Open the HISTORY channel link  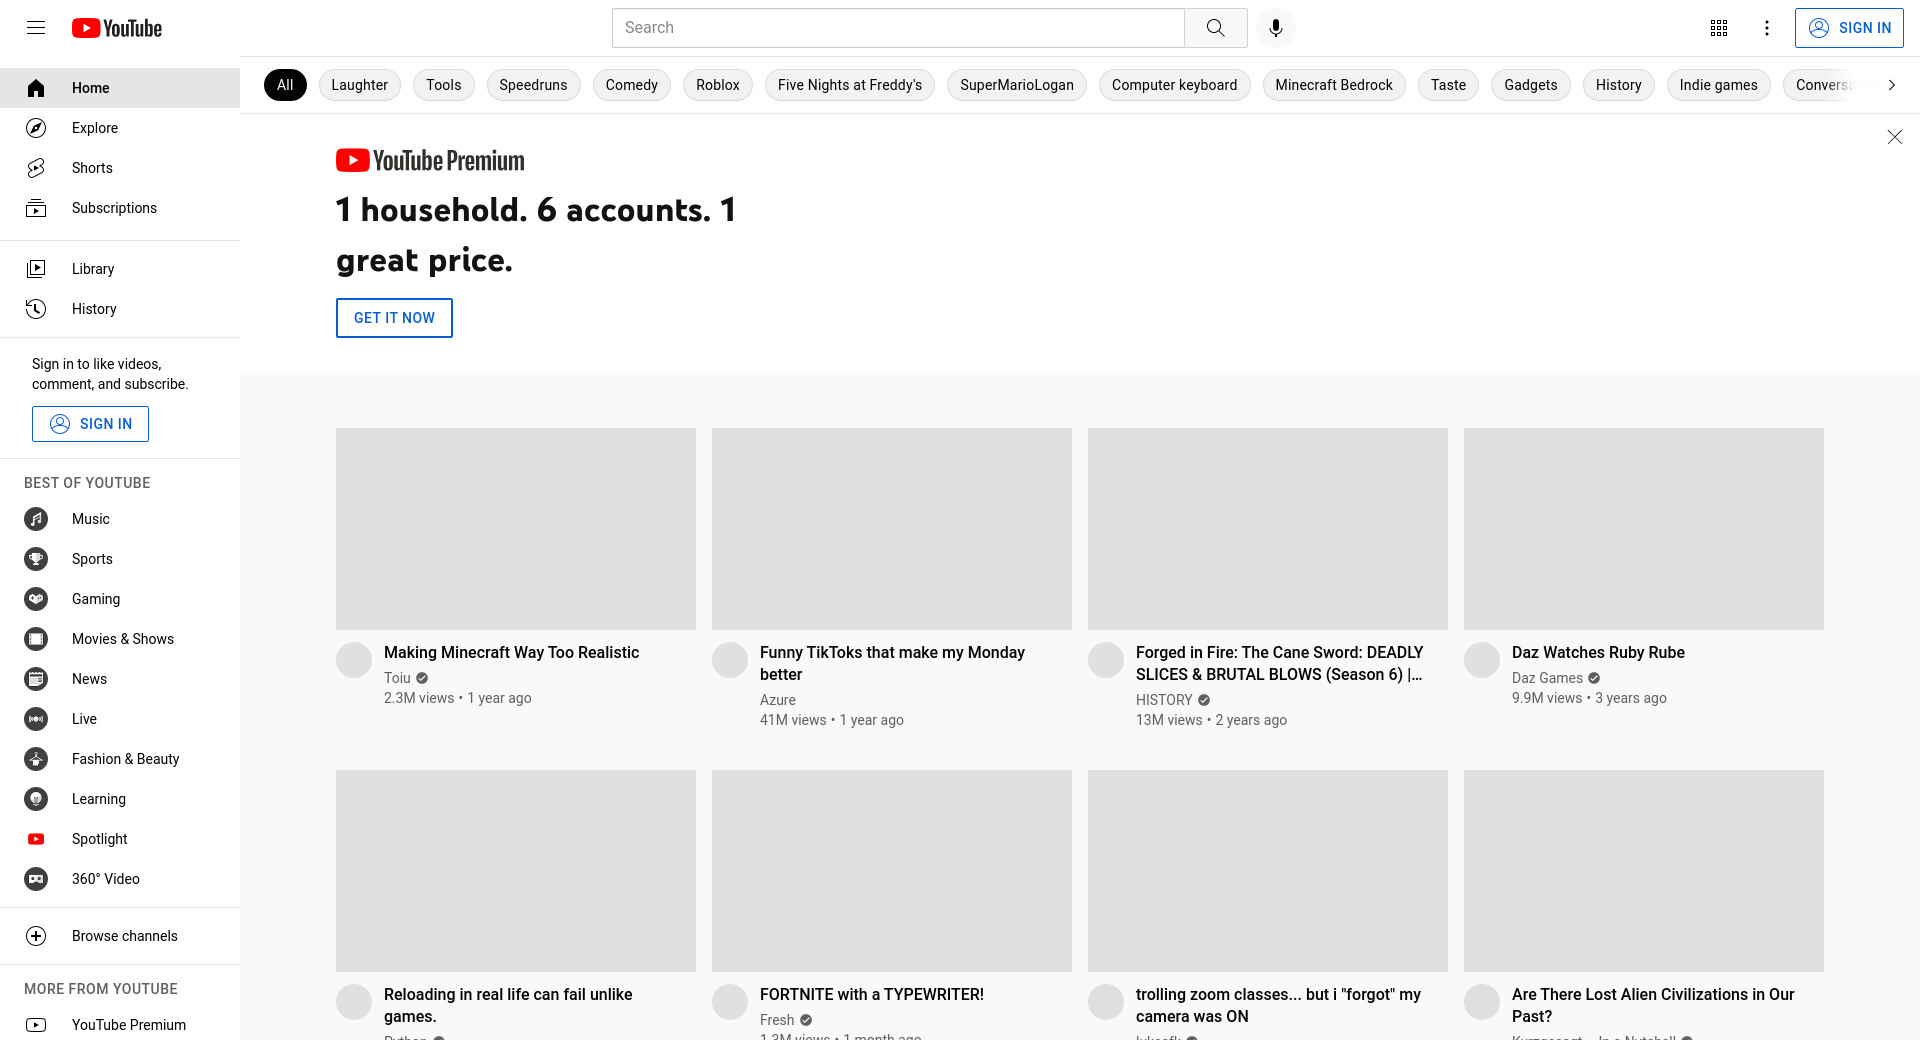click(x=1164, y=700)
